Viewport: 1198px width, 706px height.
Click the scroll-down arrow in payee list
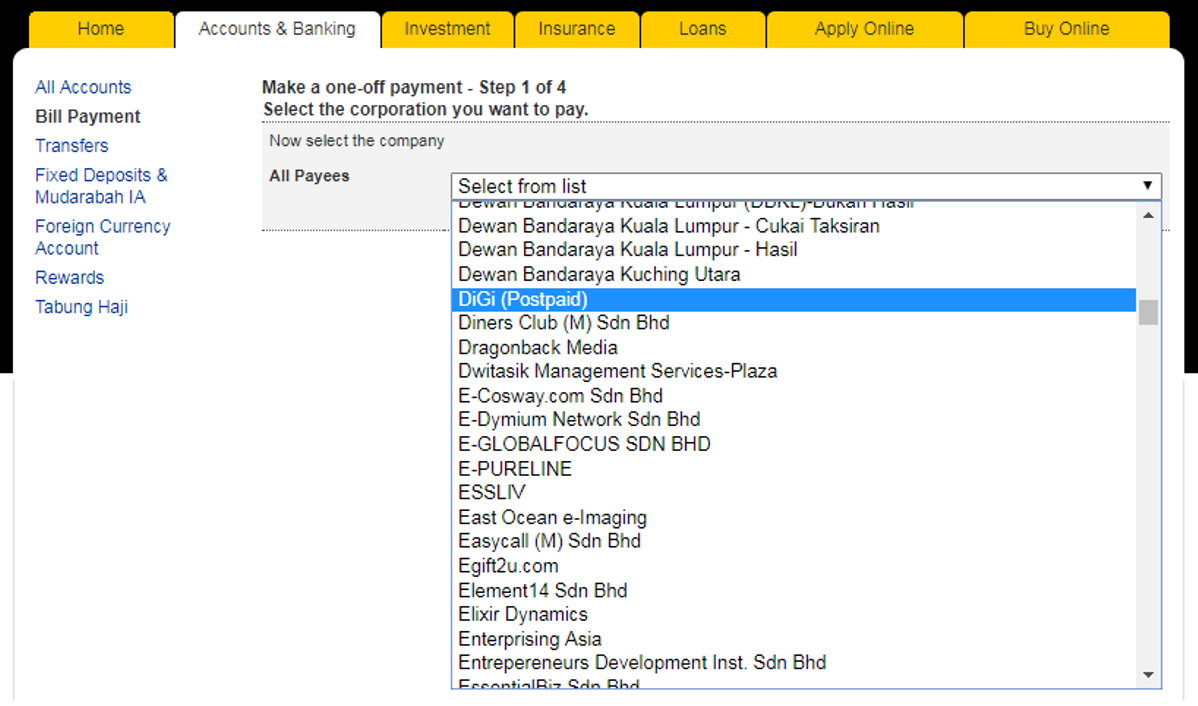click(x=1148, y=675)
